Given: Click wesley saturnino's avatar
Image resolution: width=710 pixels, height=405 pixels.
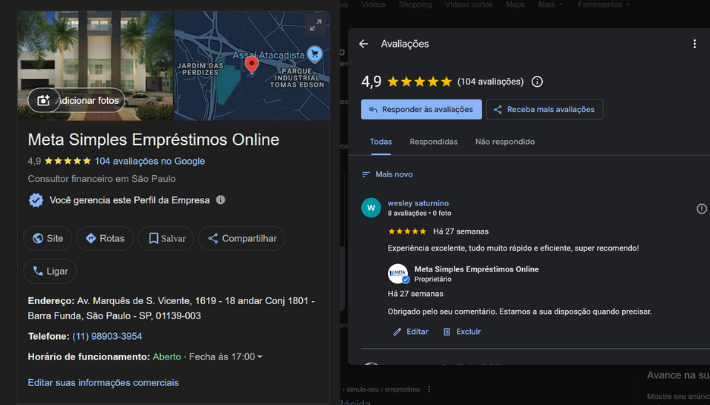Looking at the screenshot, I should pos(371,208).
